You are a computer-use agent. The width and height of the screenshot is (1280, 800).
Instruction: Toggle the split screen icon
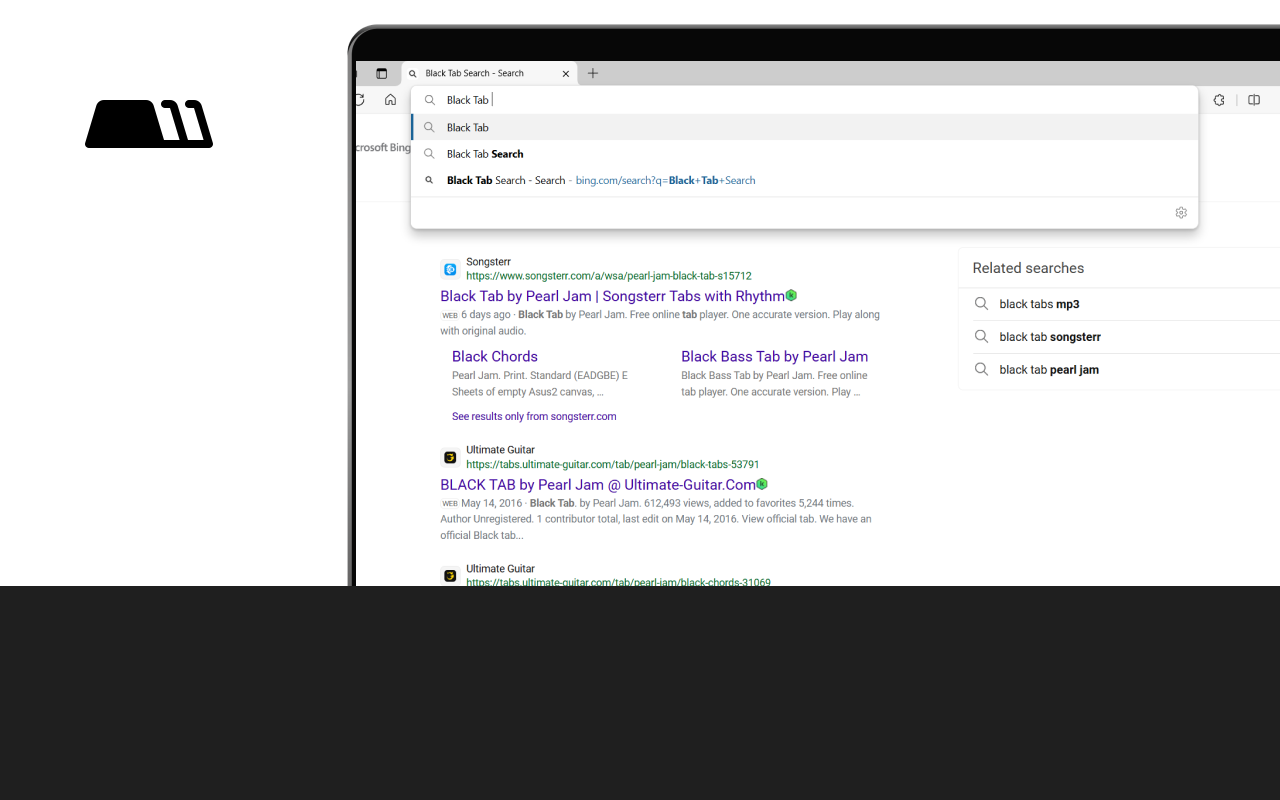(1254, 100)
